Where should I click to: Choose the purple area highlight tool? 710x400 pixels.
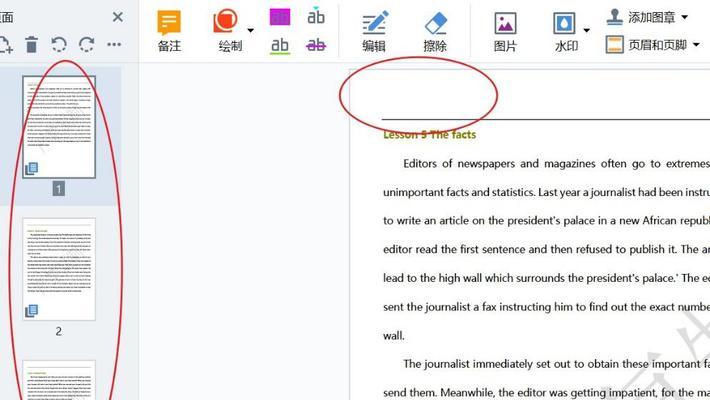(280, 17)
